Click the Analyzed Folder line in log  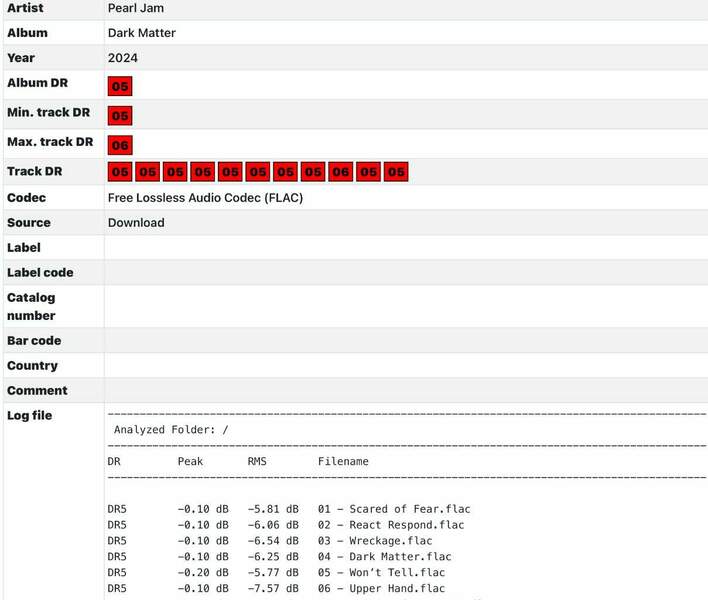tap(174, 429)
